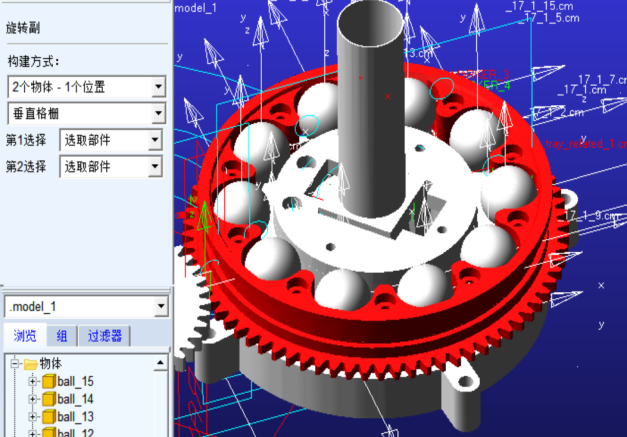Click the ball_15 yellow part icon

pyautogui.click(x=49, y=381)
